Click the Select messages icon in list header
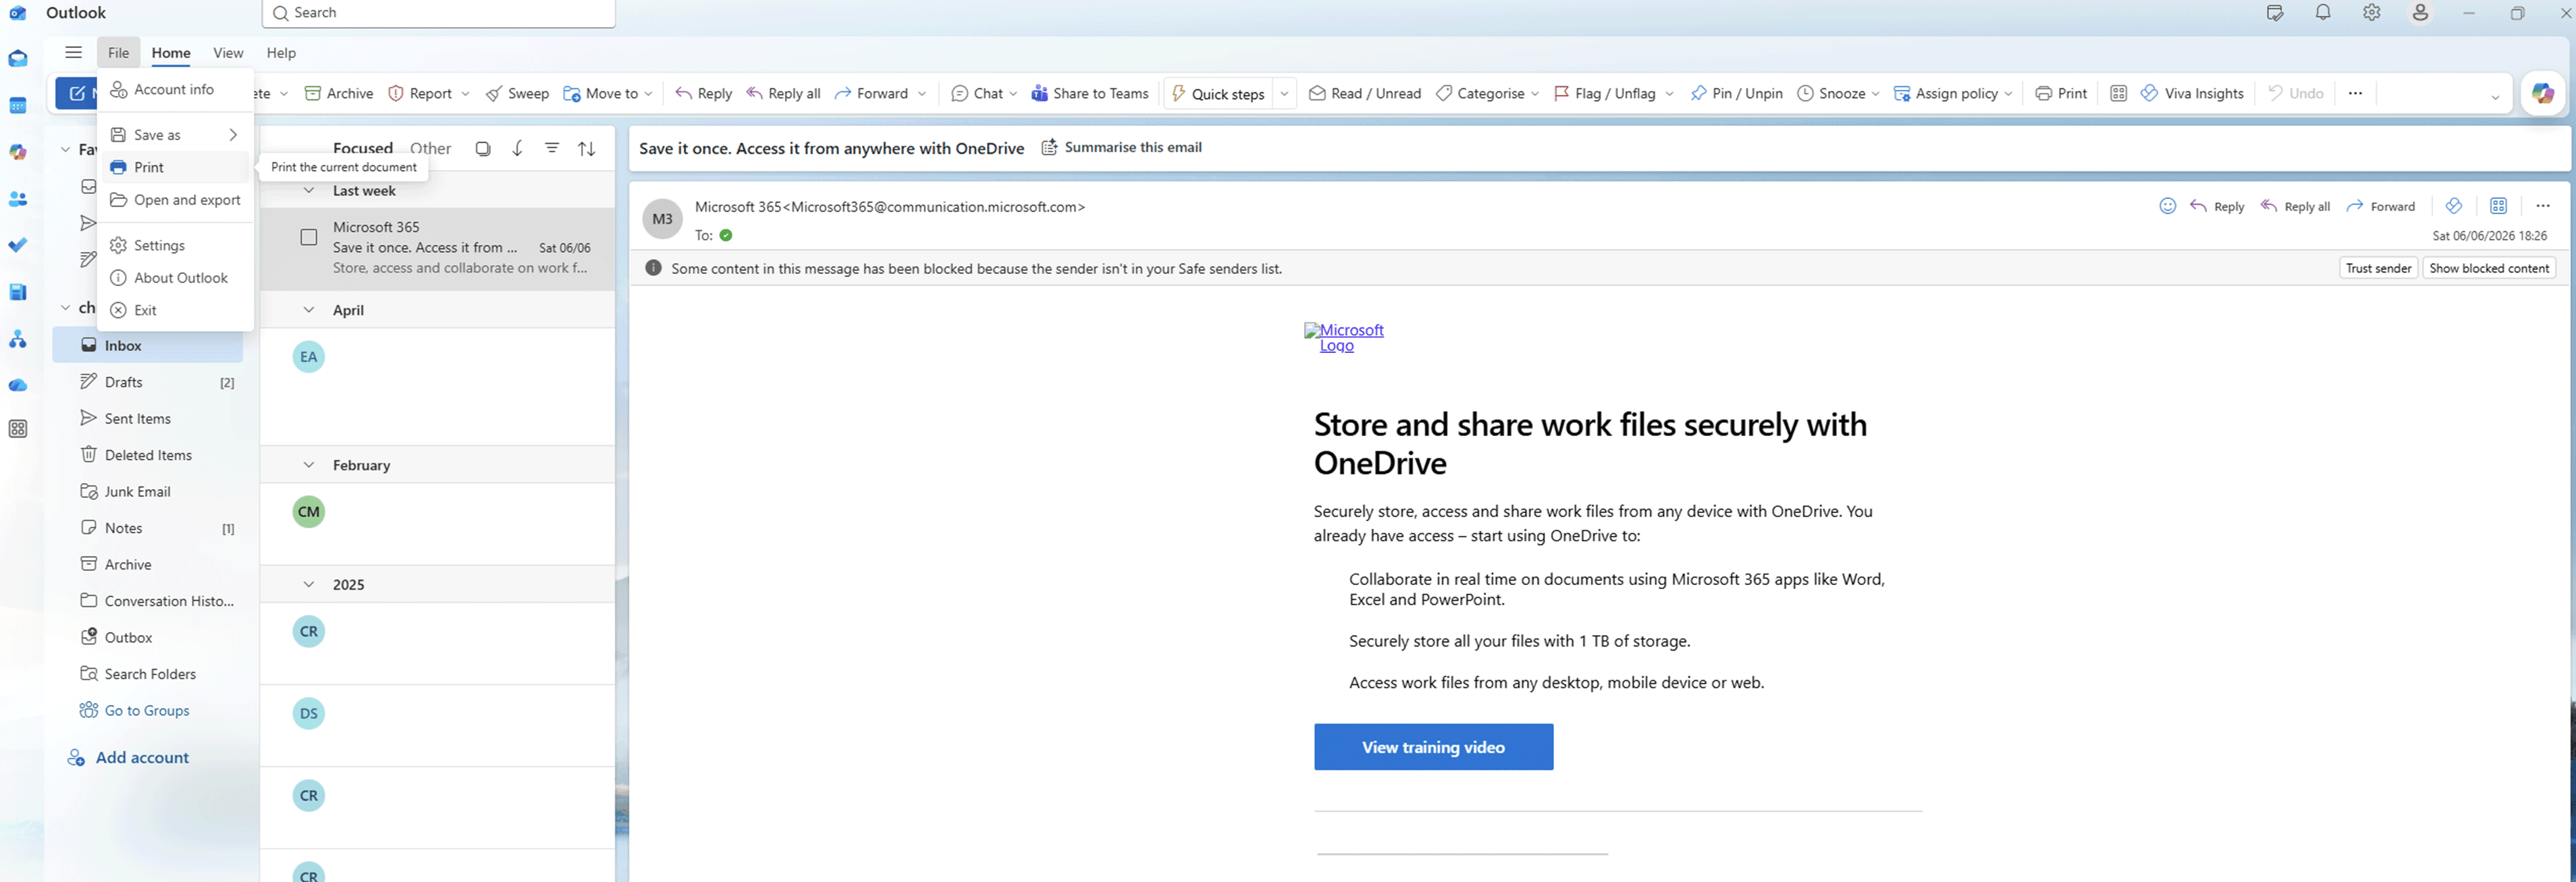The height and width of the screenshot is (882, 2576). (483, 148)
